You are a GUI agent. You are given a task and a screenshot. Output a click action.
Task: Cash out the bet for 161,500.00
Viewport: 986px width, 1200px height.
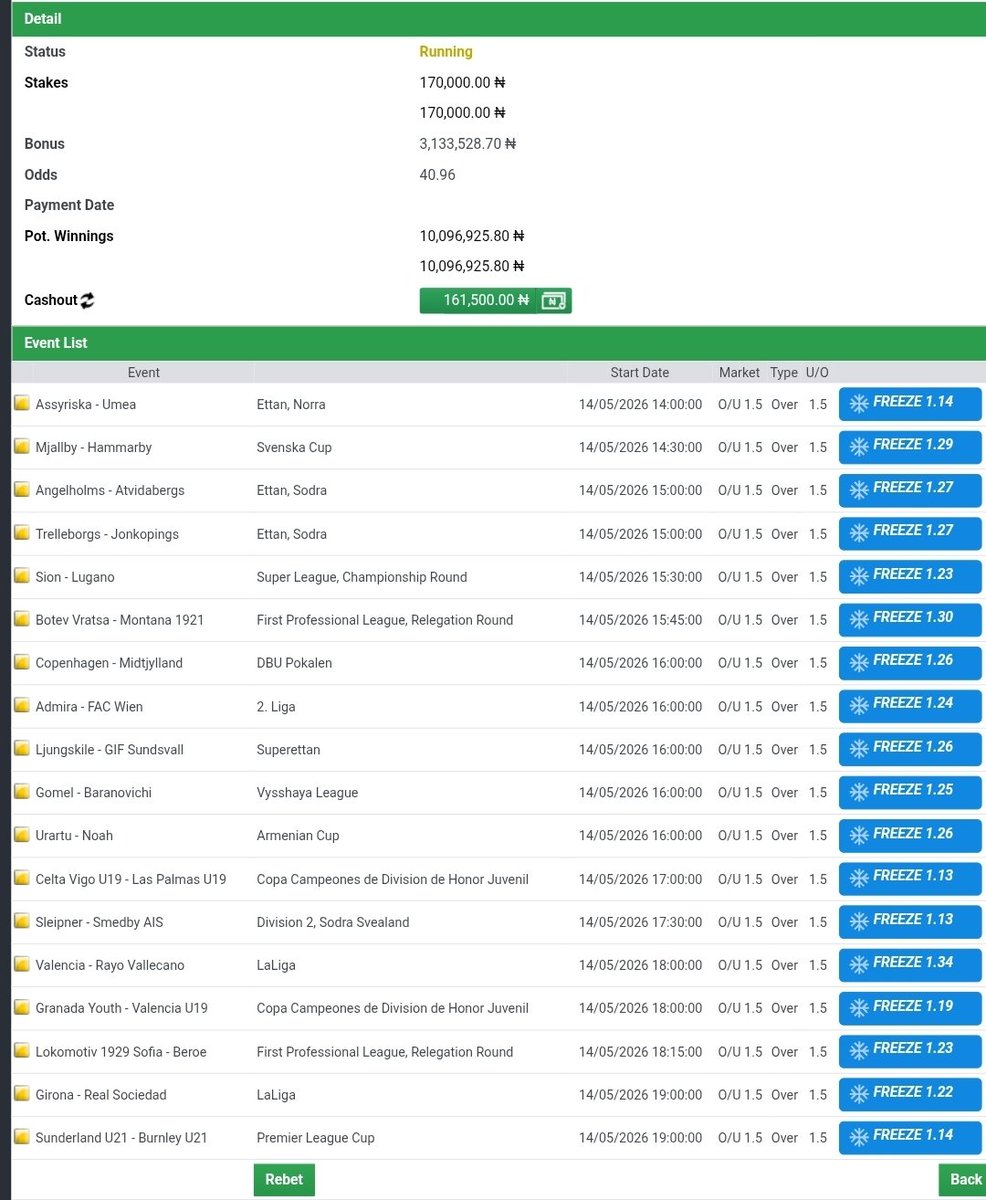coord(495,300)
